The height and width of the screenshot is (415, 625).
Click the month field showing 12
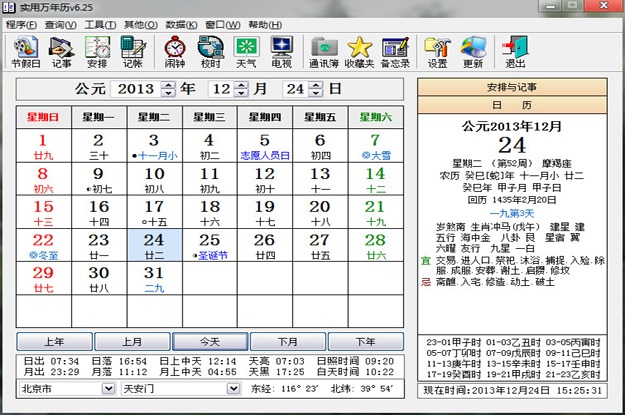pyautogui.click(x=222, y=89)
